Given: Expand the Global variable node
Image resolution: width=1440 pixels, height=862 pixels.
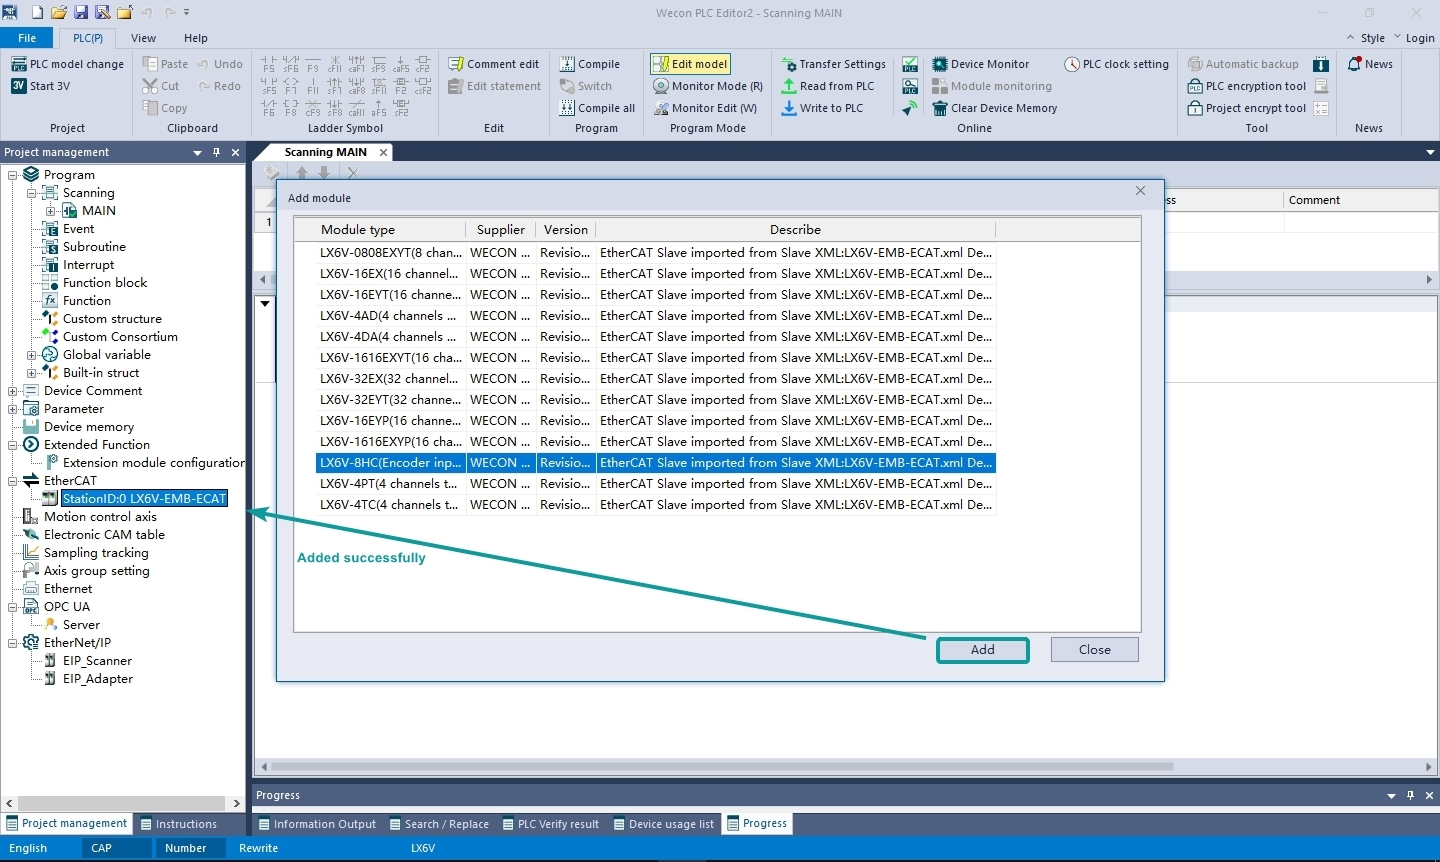Looking at the screenshot, I should coord(31,355).
